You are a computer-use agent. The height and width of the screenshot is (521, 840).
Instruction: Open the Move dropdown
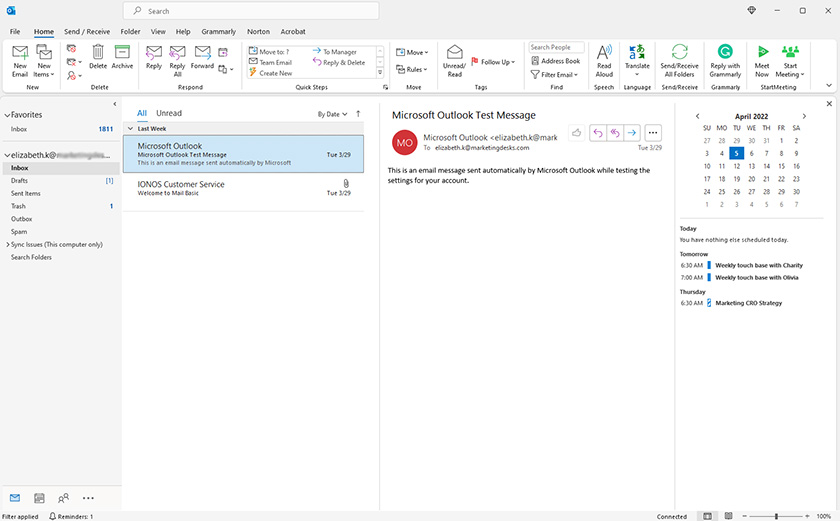(x=412, y=52)
